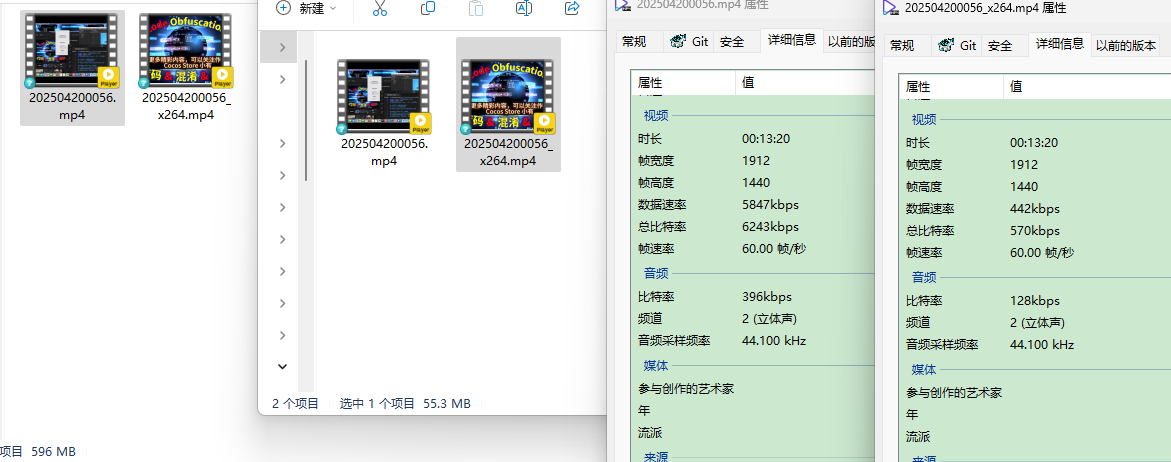Click 帧宽度 row in original file properties
1171x462 pixels.
coord(753,160)
